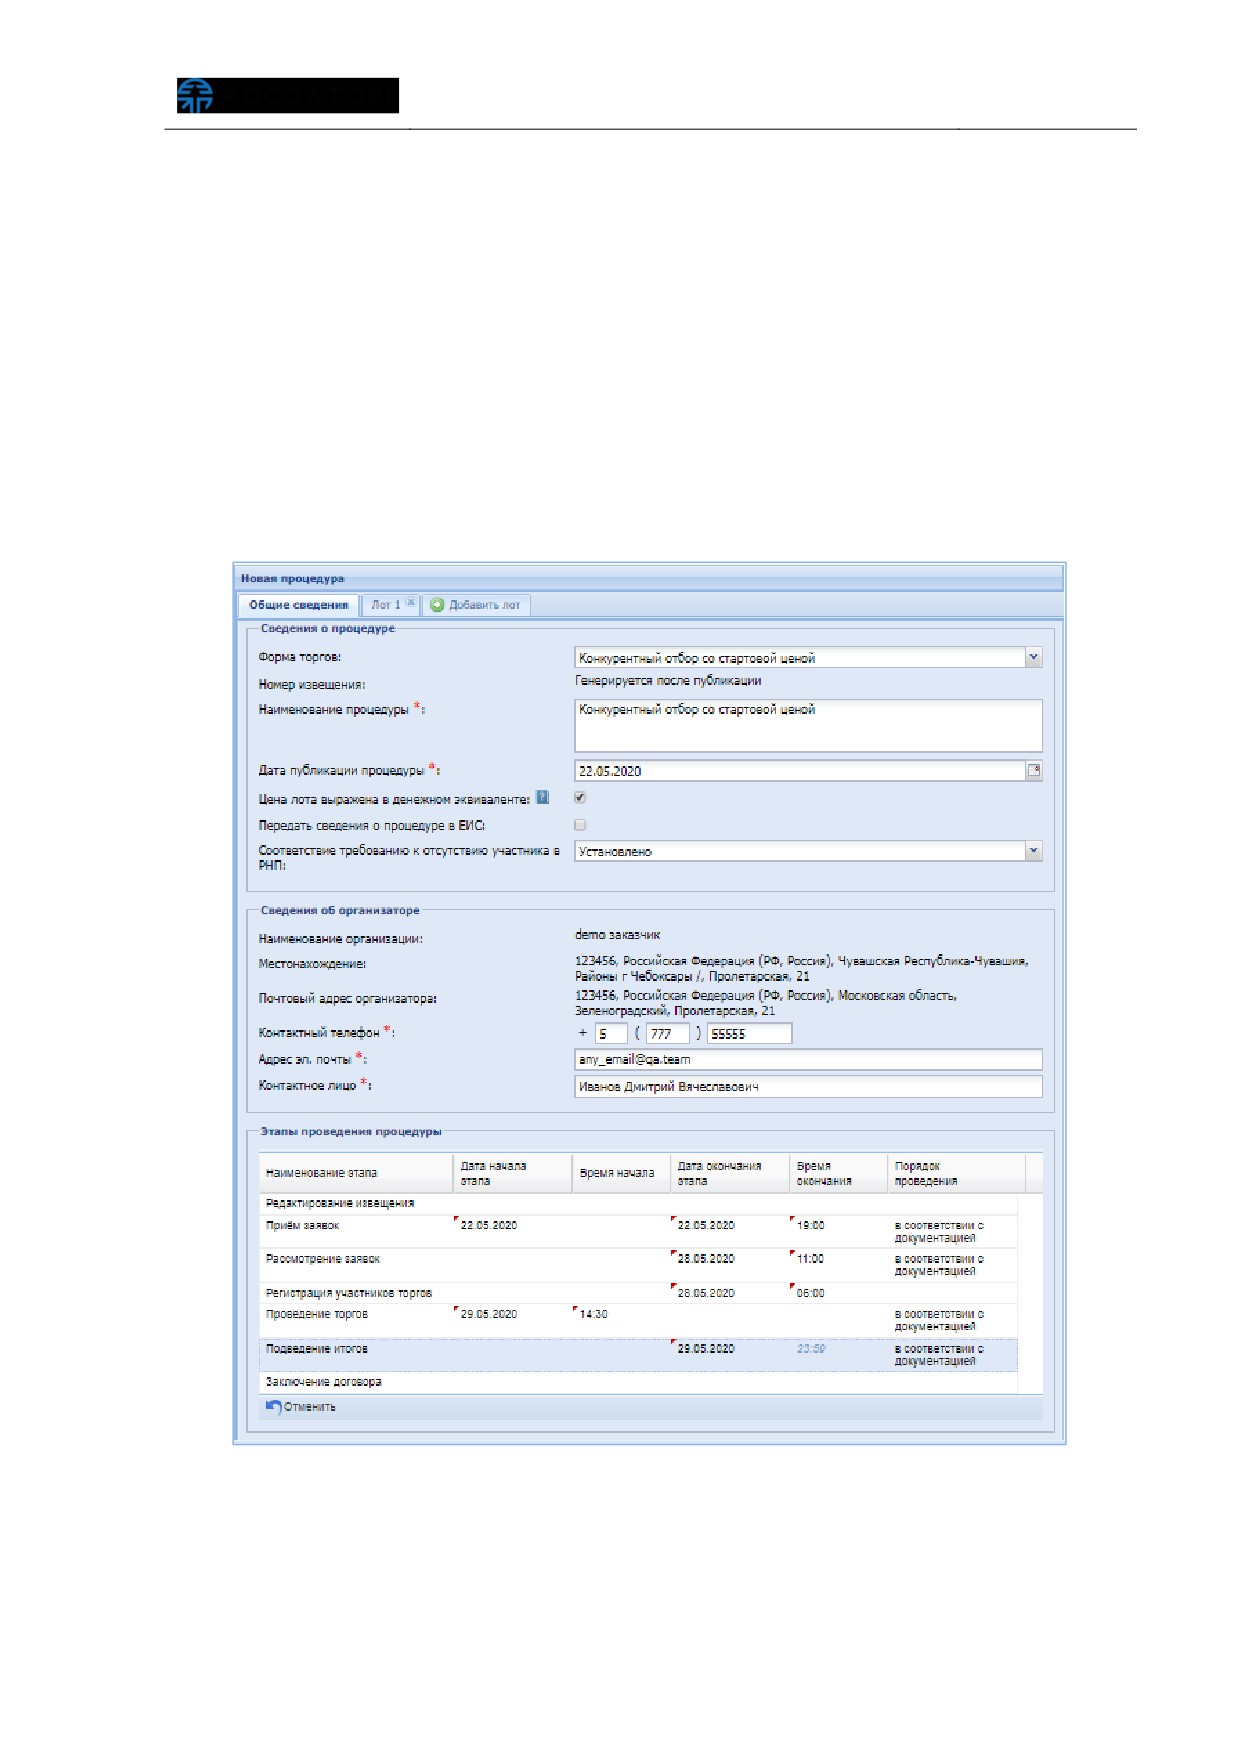
Task: Click the Адрес эл. почты email field
Action: coord(808,1059)
